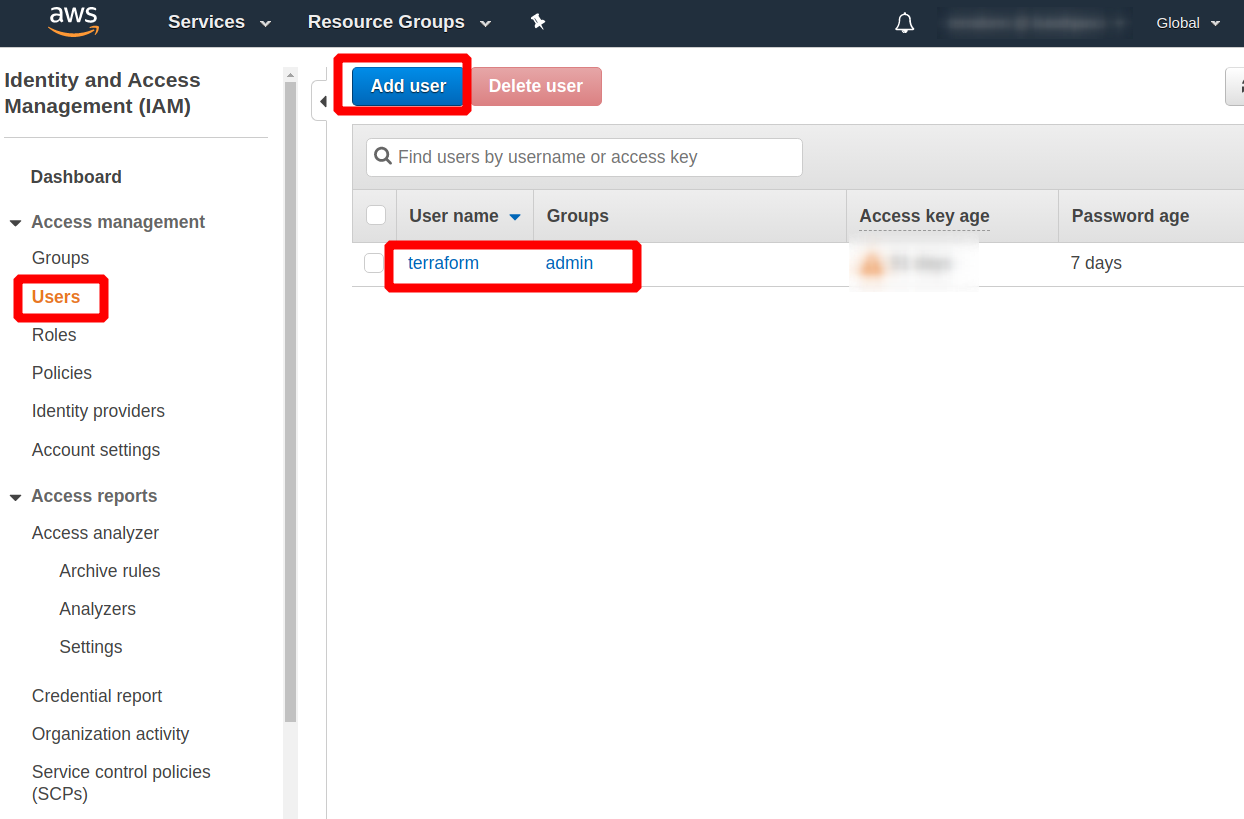Open Access analyzer page
Screen dimensions: 1244x819
click(x=95, y=533)
